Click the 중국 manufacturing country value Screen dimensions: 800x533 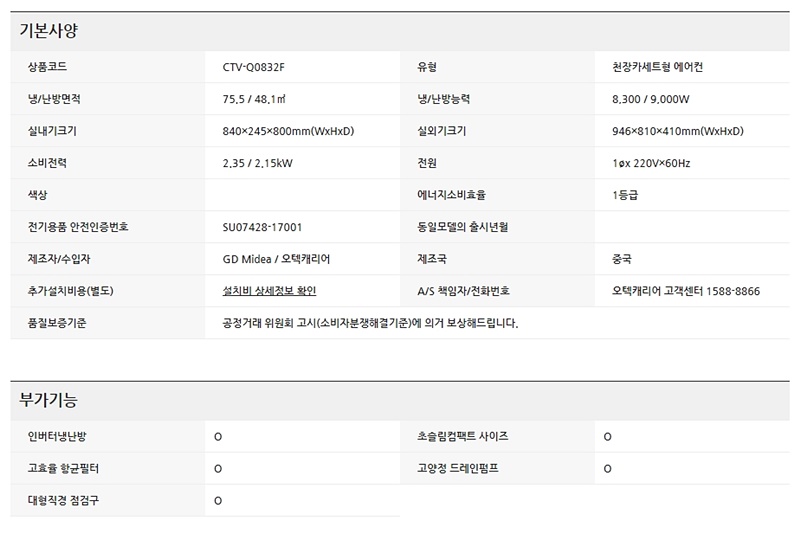pyautogui.click(x=622, y=259)
